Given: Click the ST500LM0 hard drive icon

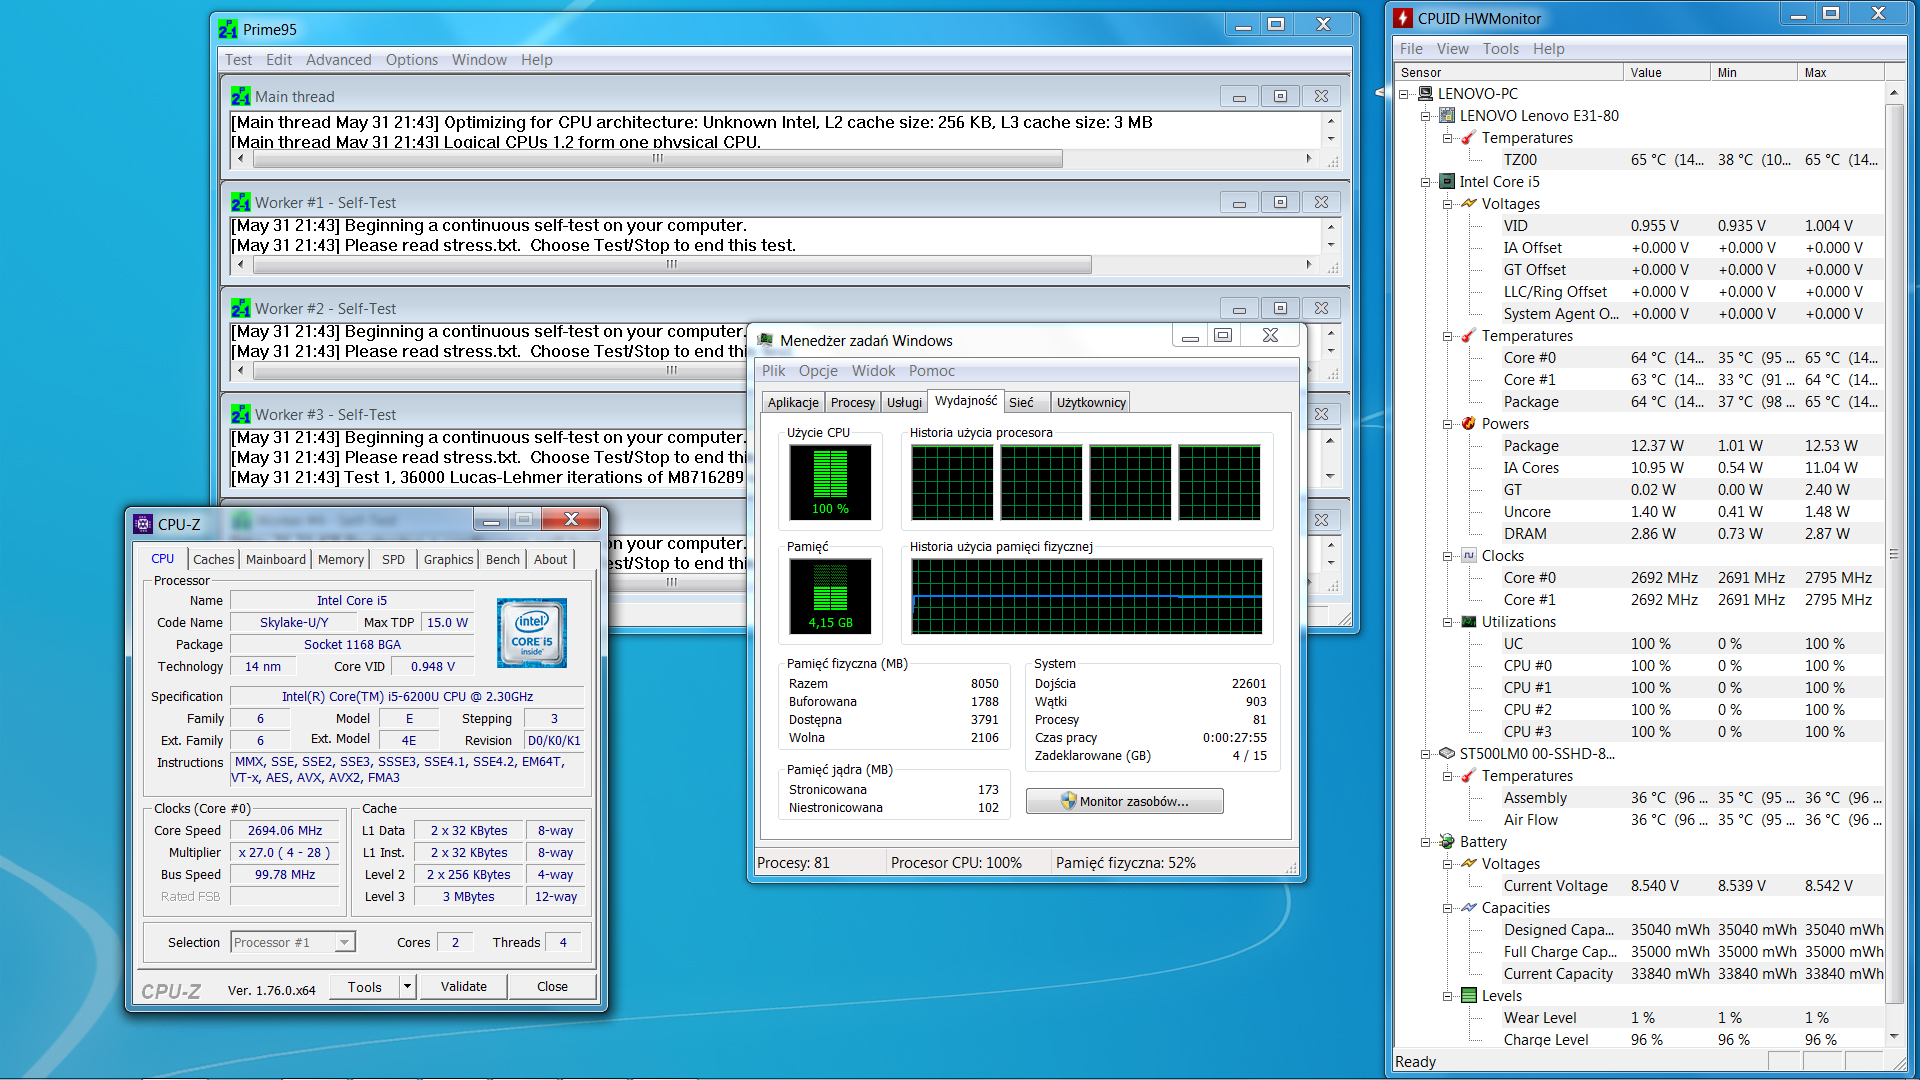Looking at the screenshot, I should tap(1446, 754).
